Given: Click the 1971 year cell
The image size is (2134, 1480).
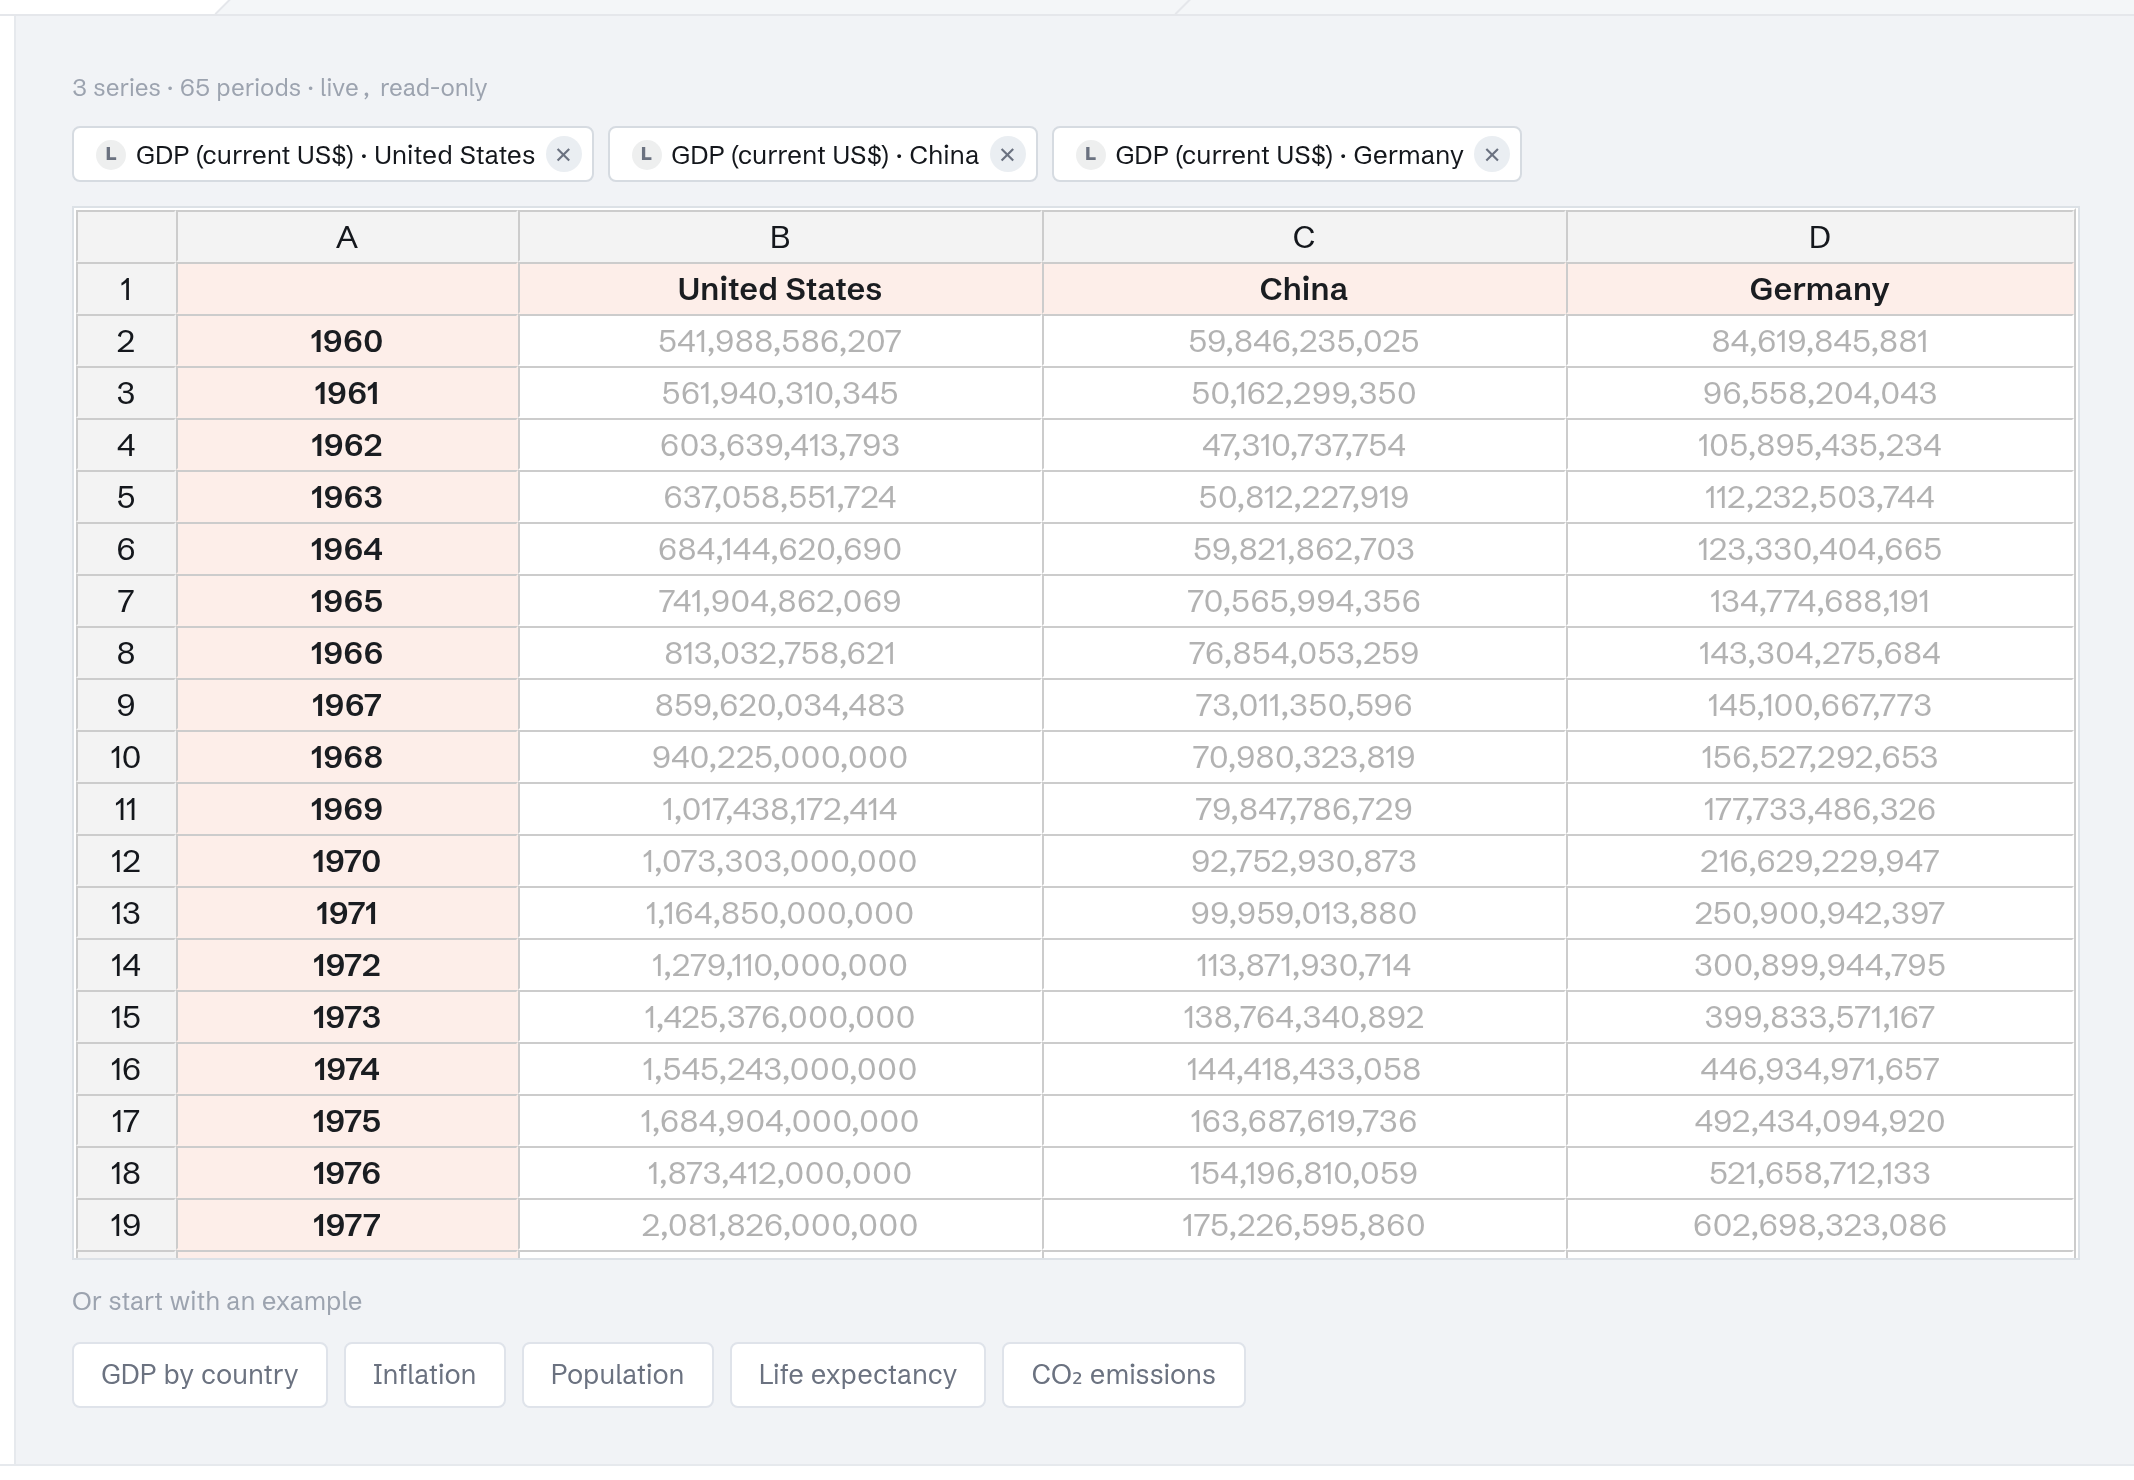Looking at the screenshot, I should point(347,913).
